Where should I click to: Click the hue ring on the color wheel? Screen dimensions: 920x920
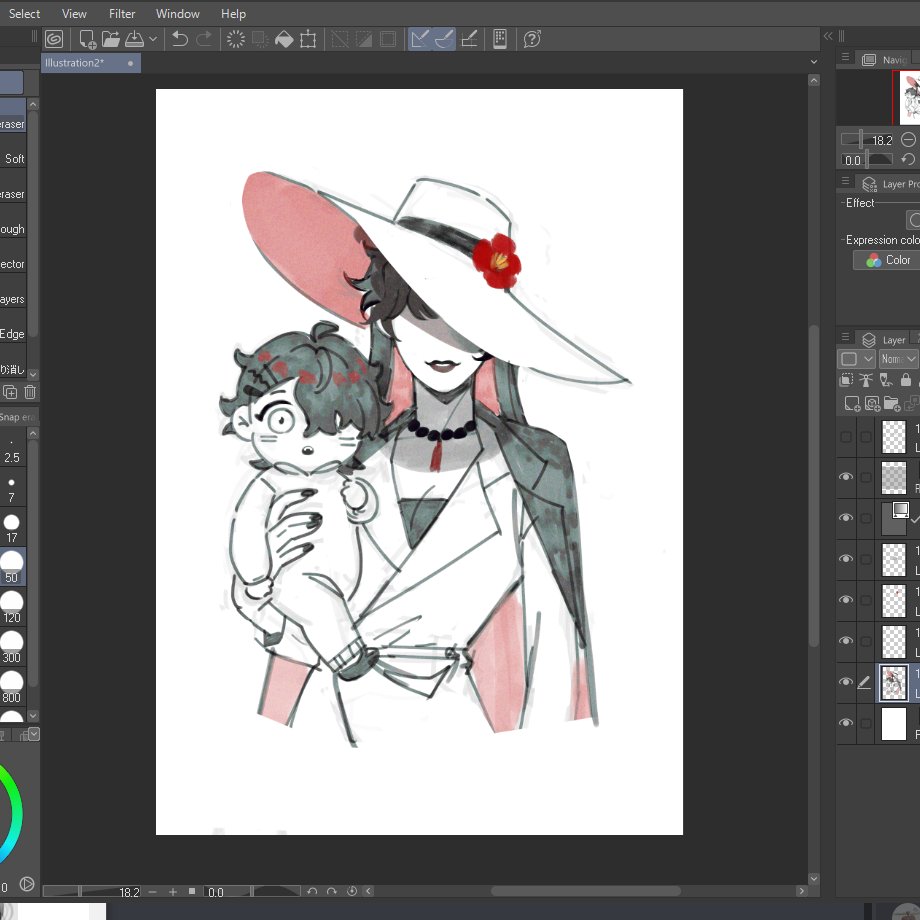[13, 812]
